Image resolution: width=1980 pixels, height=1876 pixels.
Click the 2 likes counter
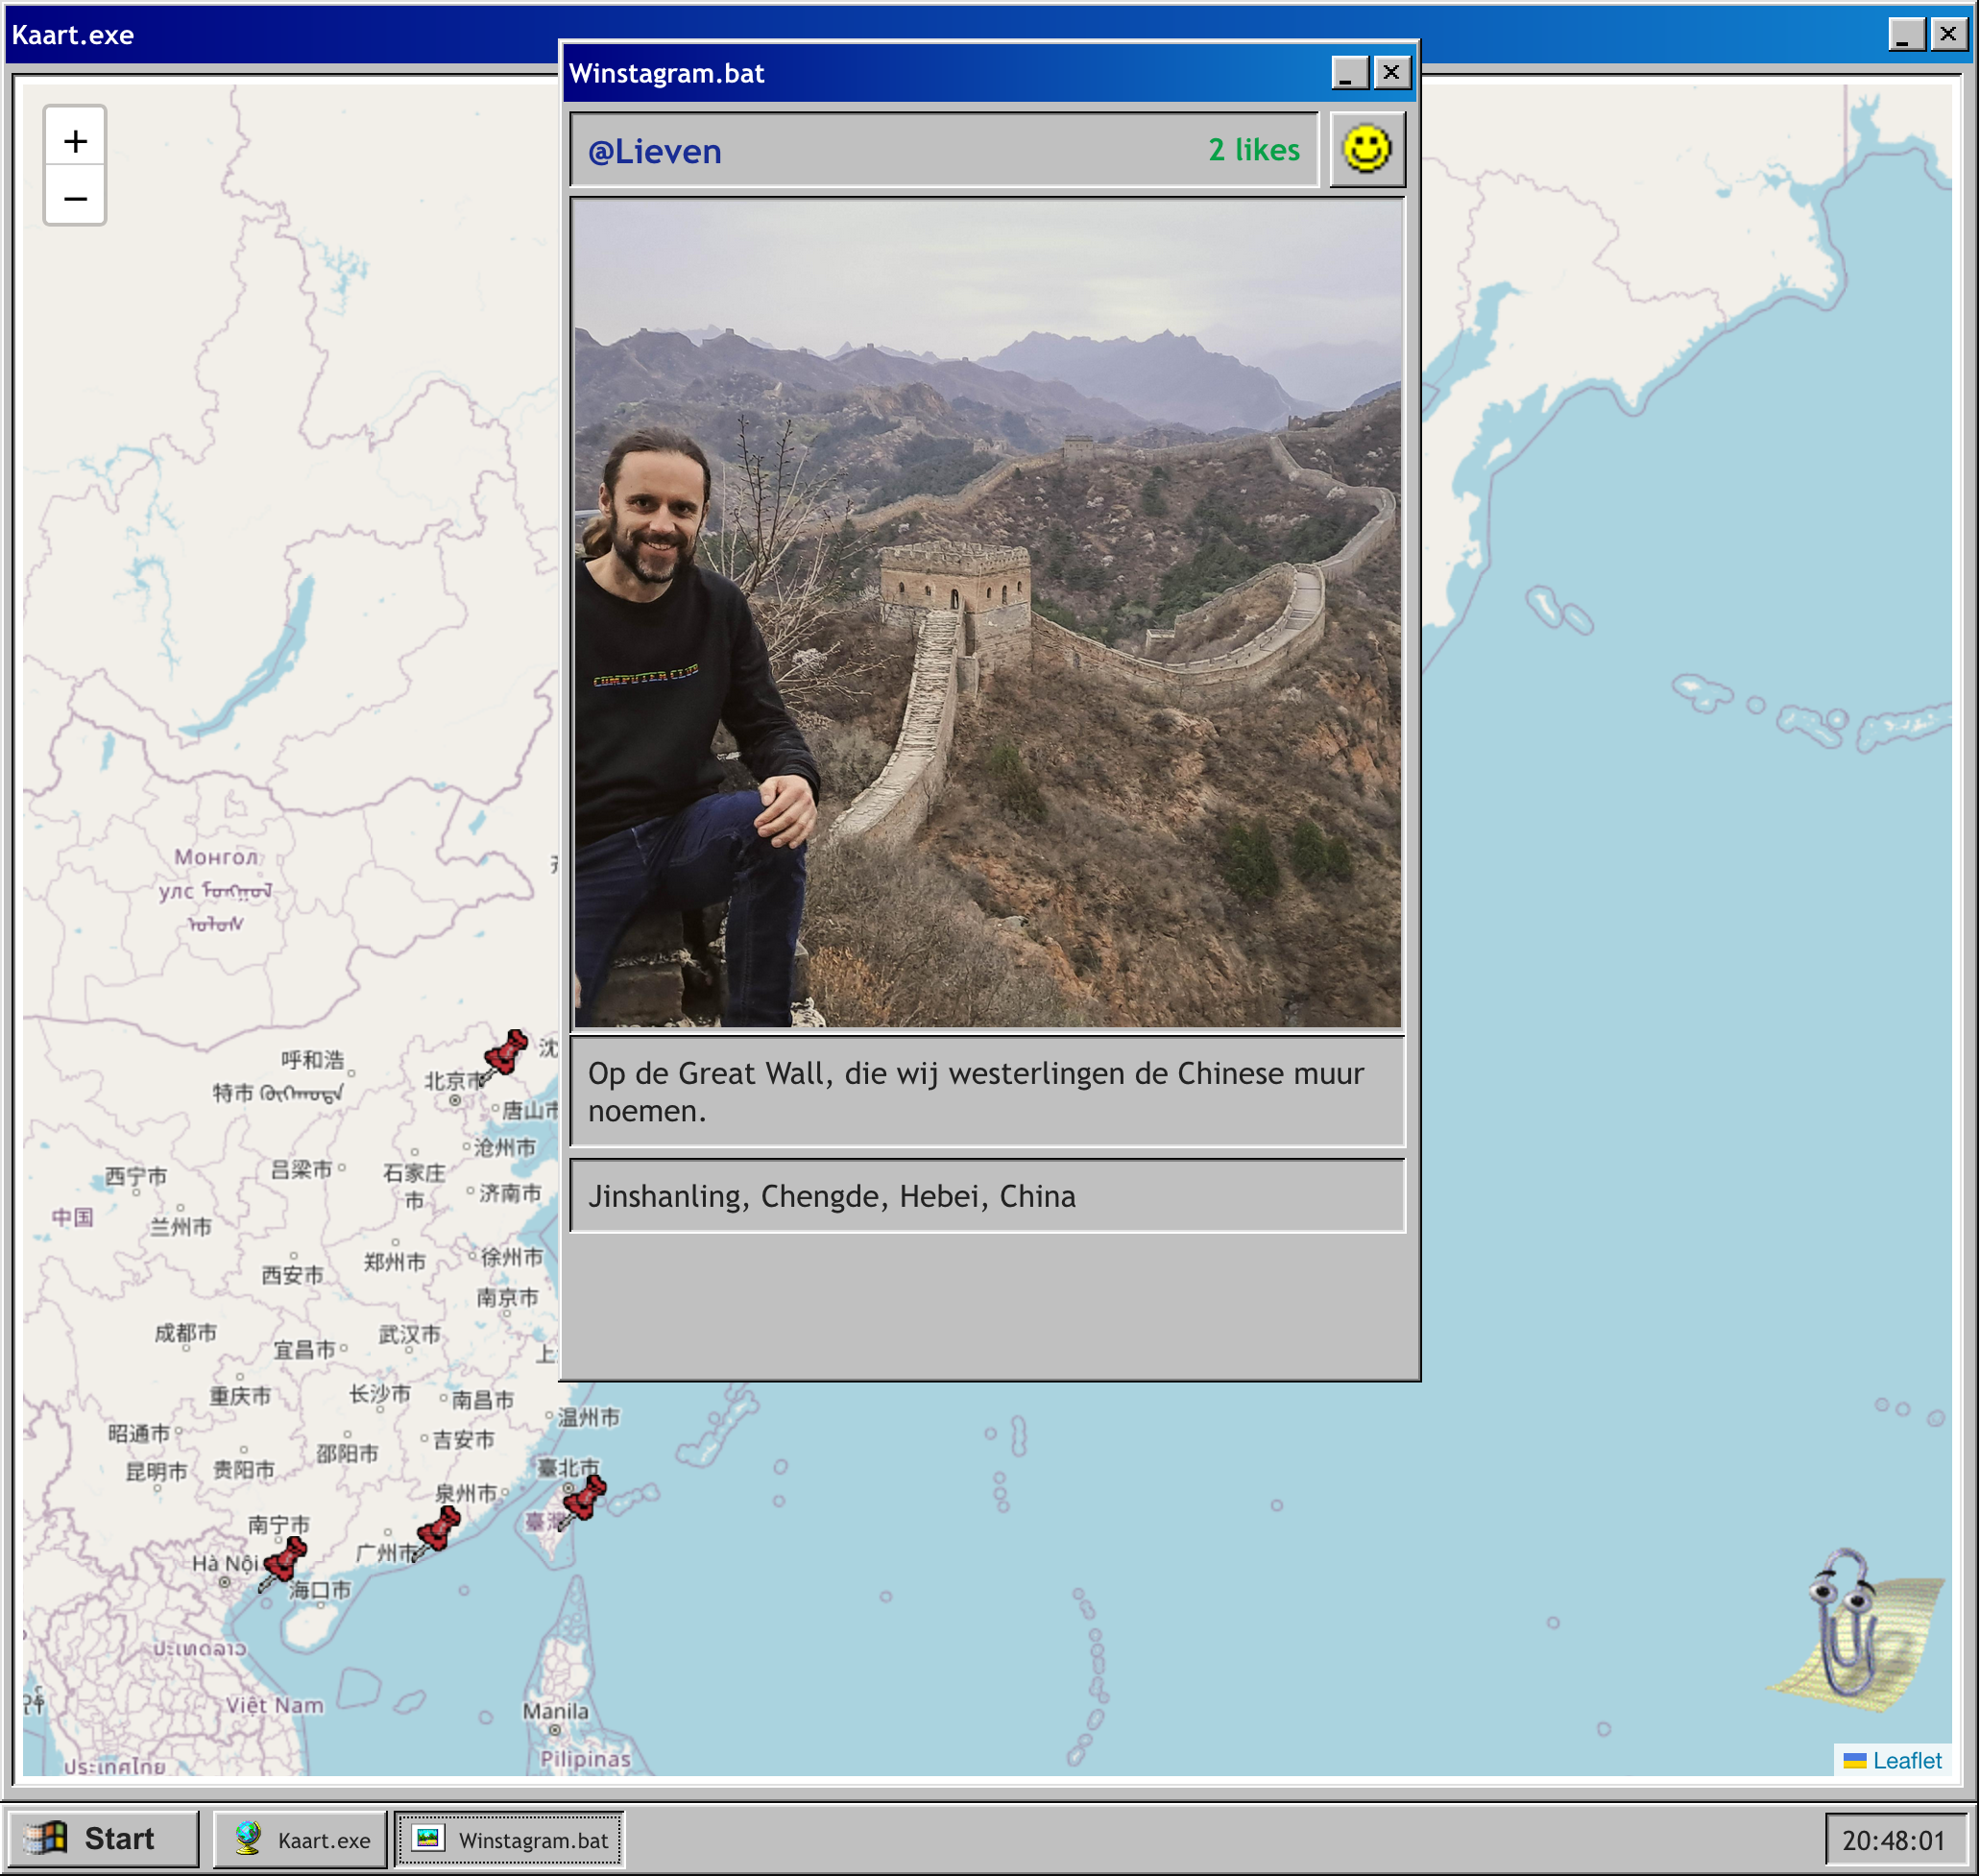point(1253,150)
